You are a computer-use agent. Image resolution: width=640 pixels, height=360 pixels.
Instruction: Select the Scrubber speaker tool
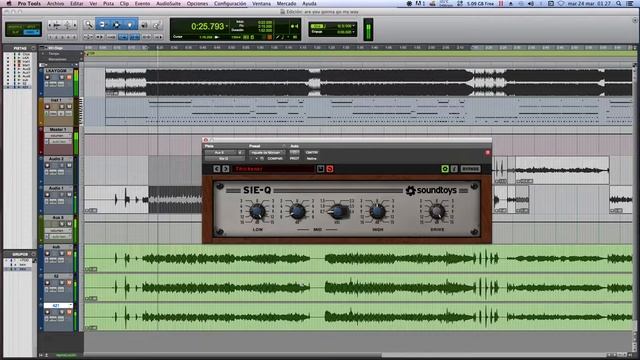click(x=144, y=25)
